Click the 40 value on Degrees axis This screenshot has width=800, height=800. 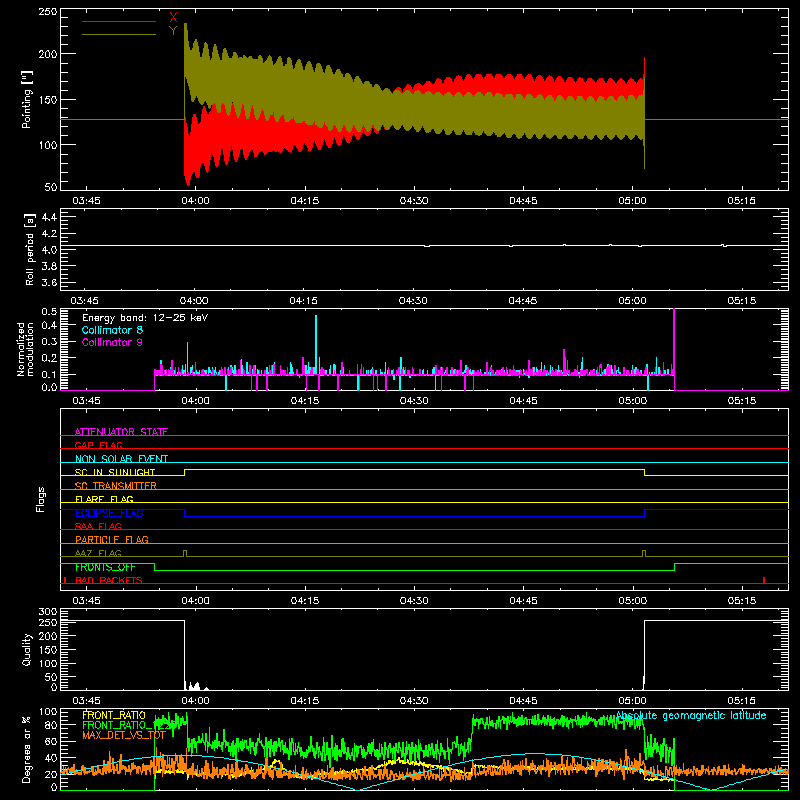point(52,758)
